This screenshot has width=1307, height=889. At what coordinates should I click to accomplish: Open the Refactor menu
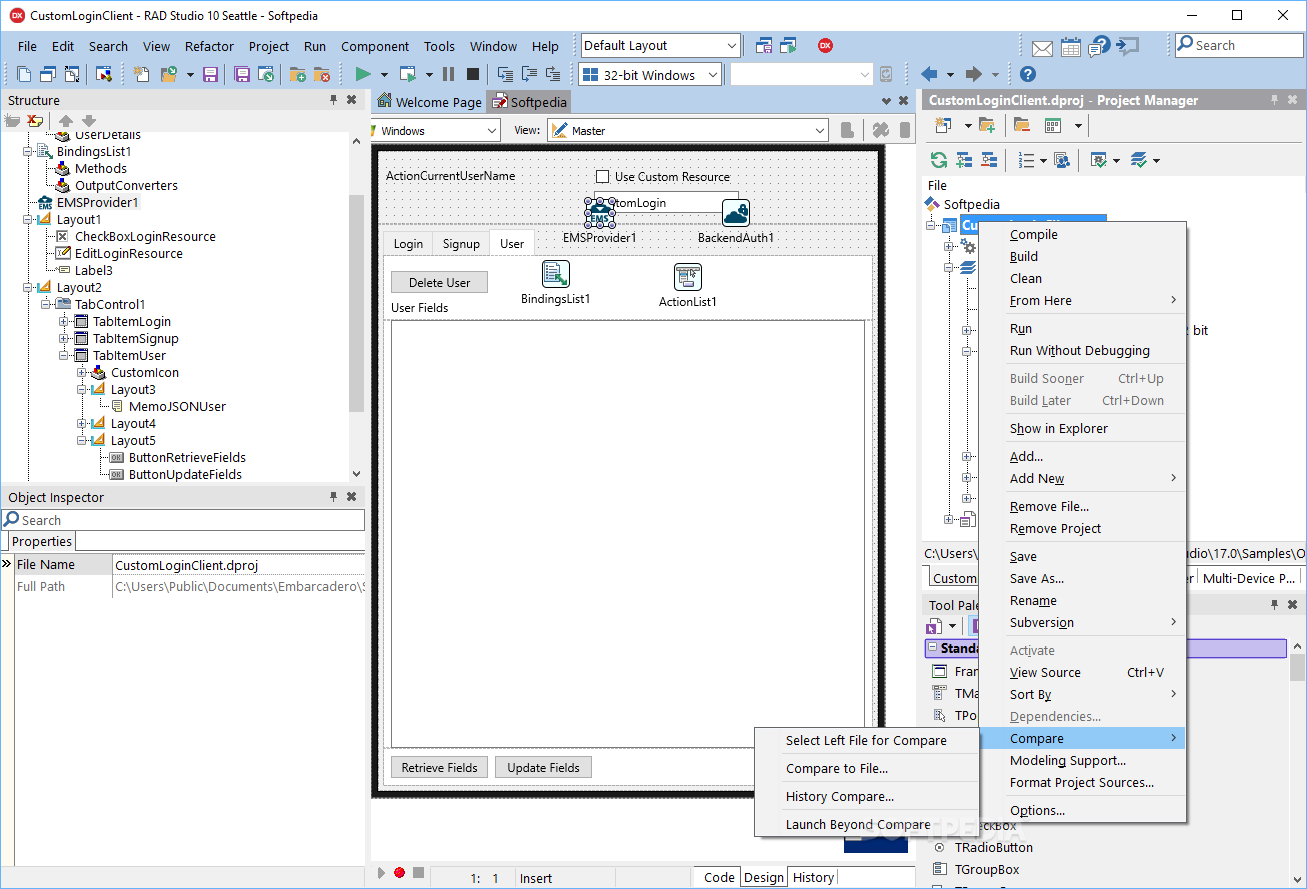click(209, 46)
